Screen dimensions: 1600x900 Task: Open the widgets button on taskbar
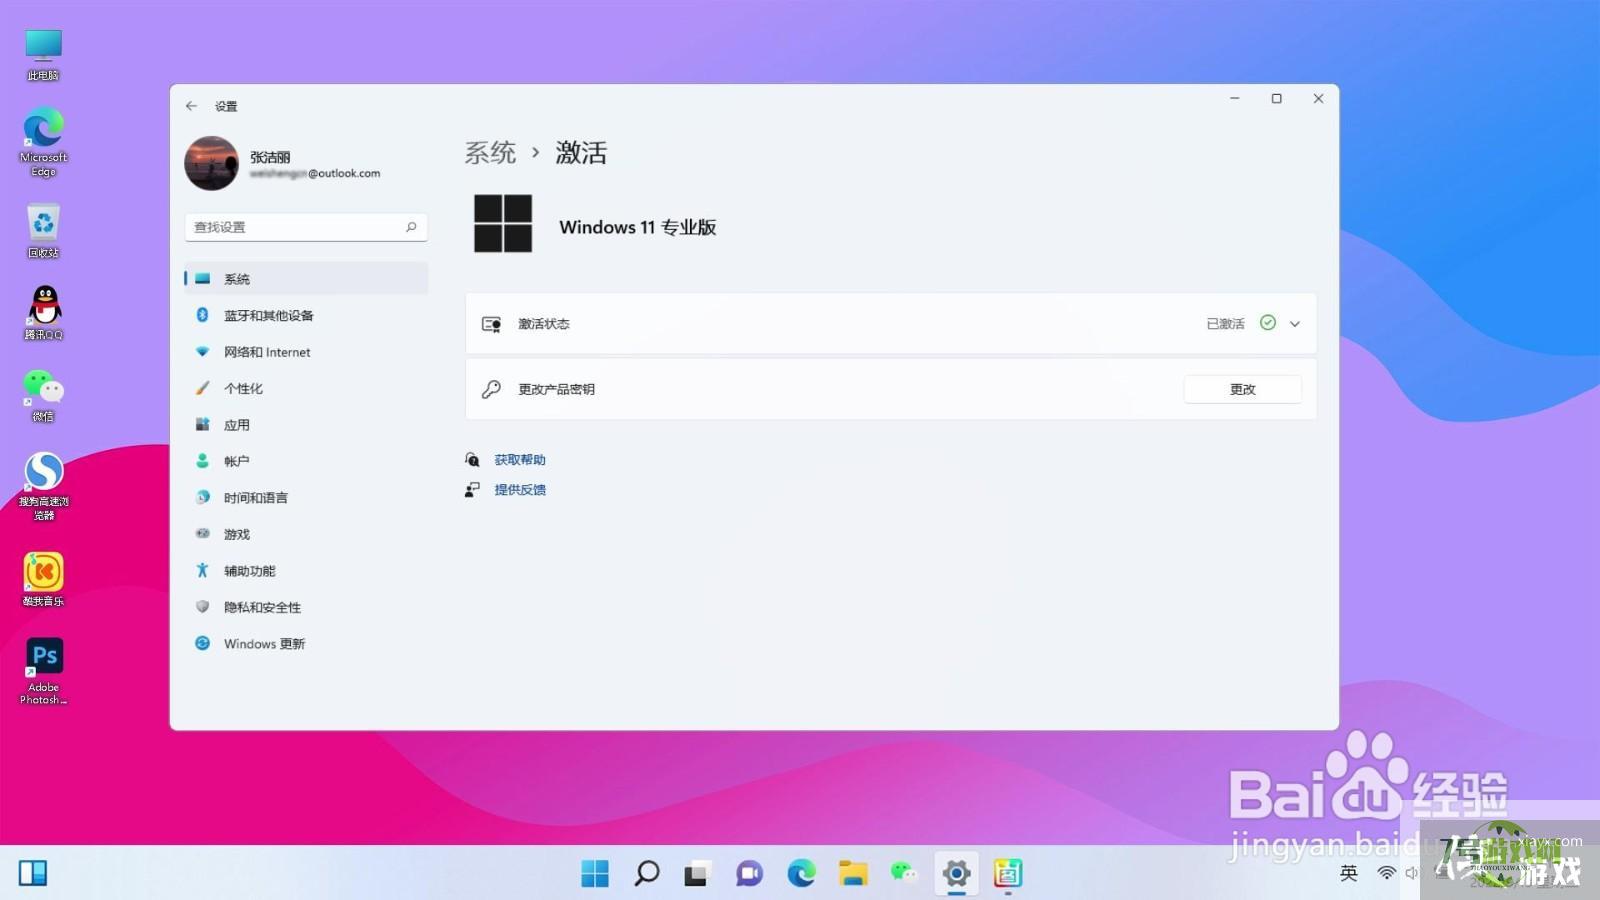[x=33, y=873]
